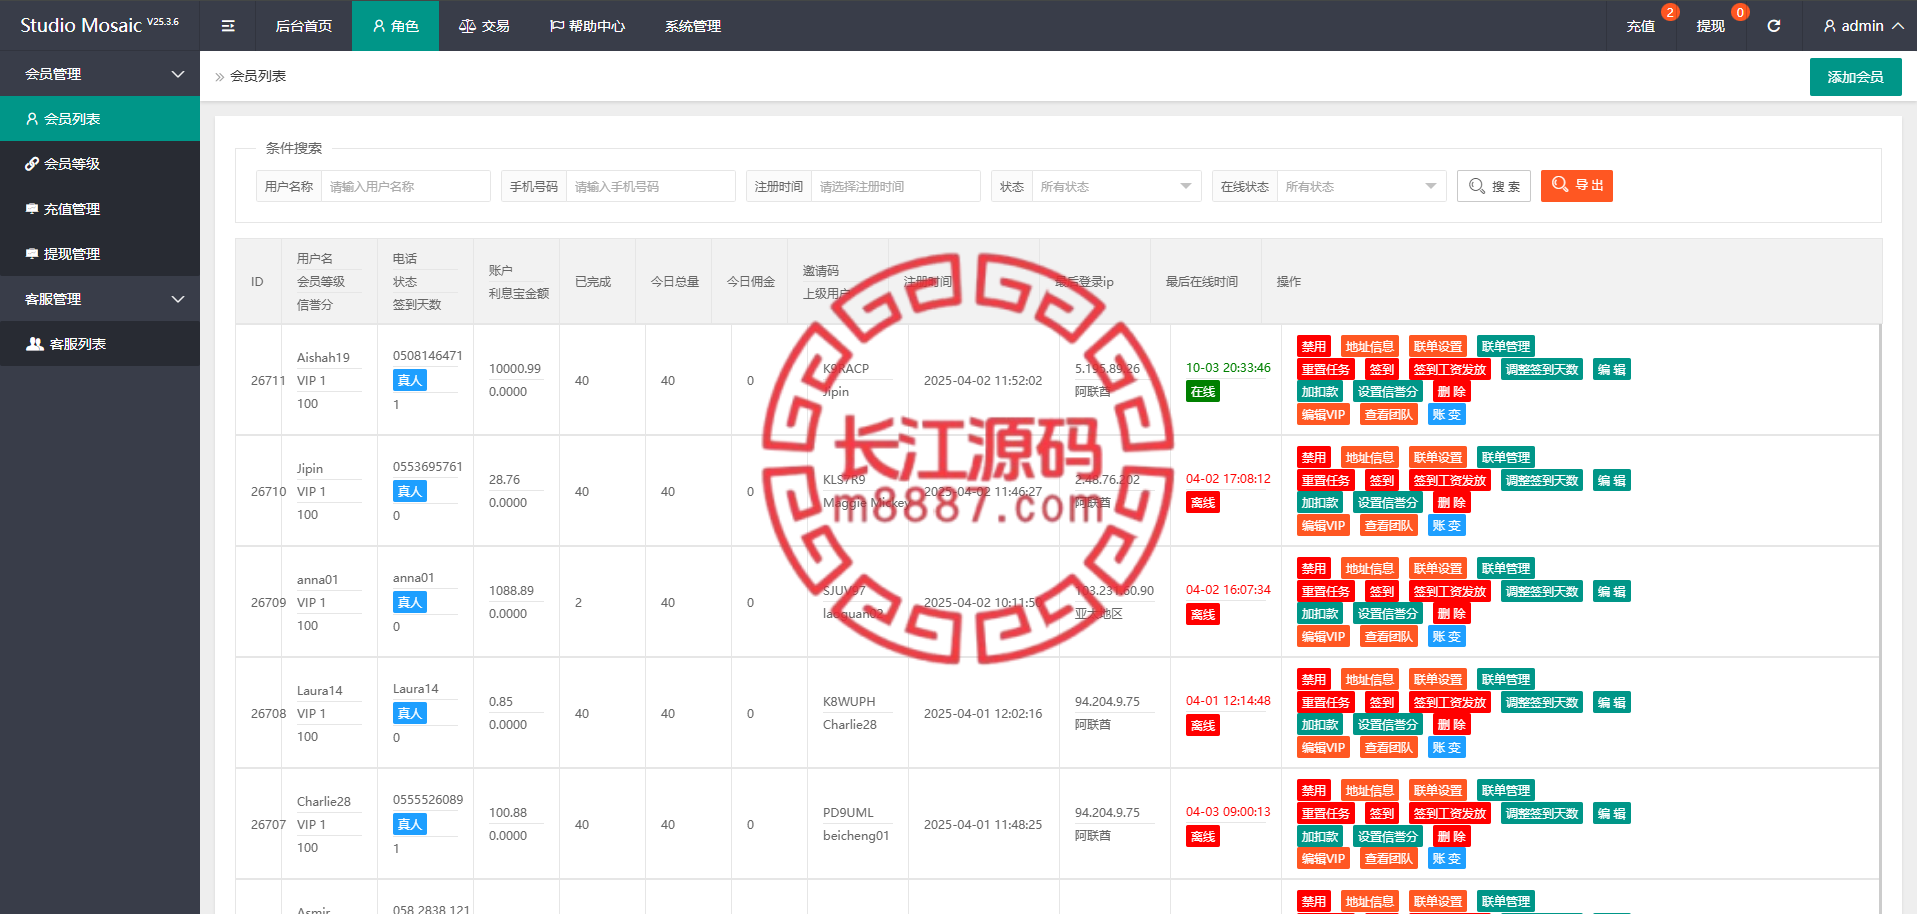Expand the 状态 dropdown
This screenshot has width=1917, height=914.
1116,186
